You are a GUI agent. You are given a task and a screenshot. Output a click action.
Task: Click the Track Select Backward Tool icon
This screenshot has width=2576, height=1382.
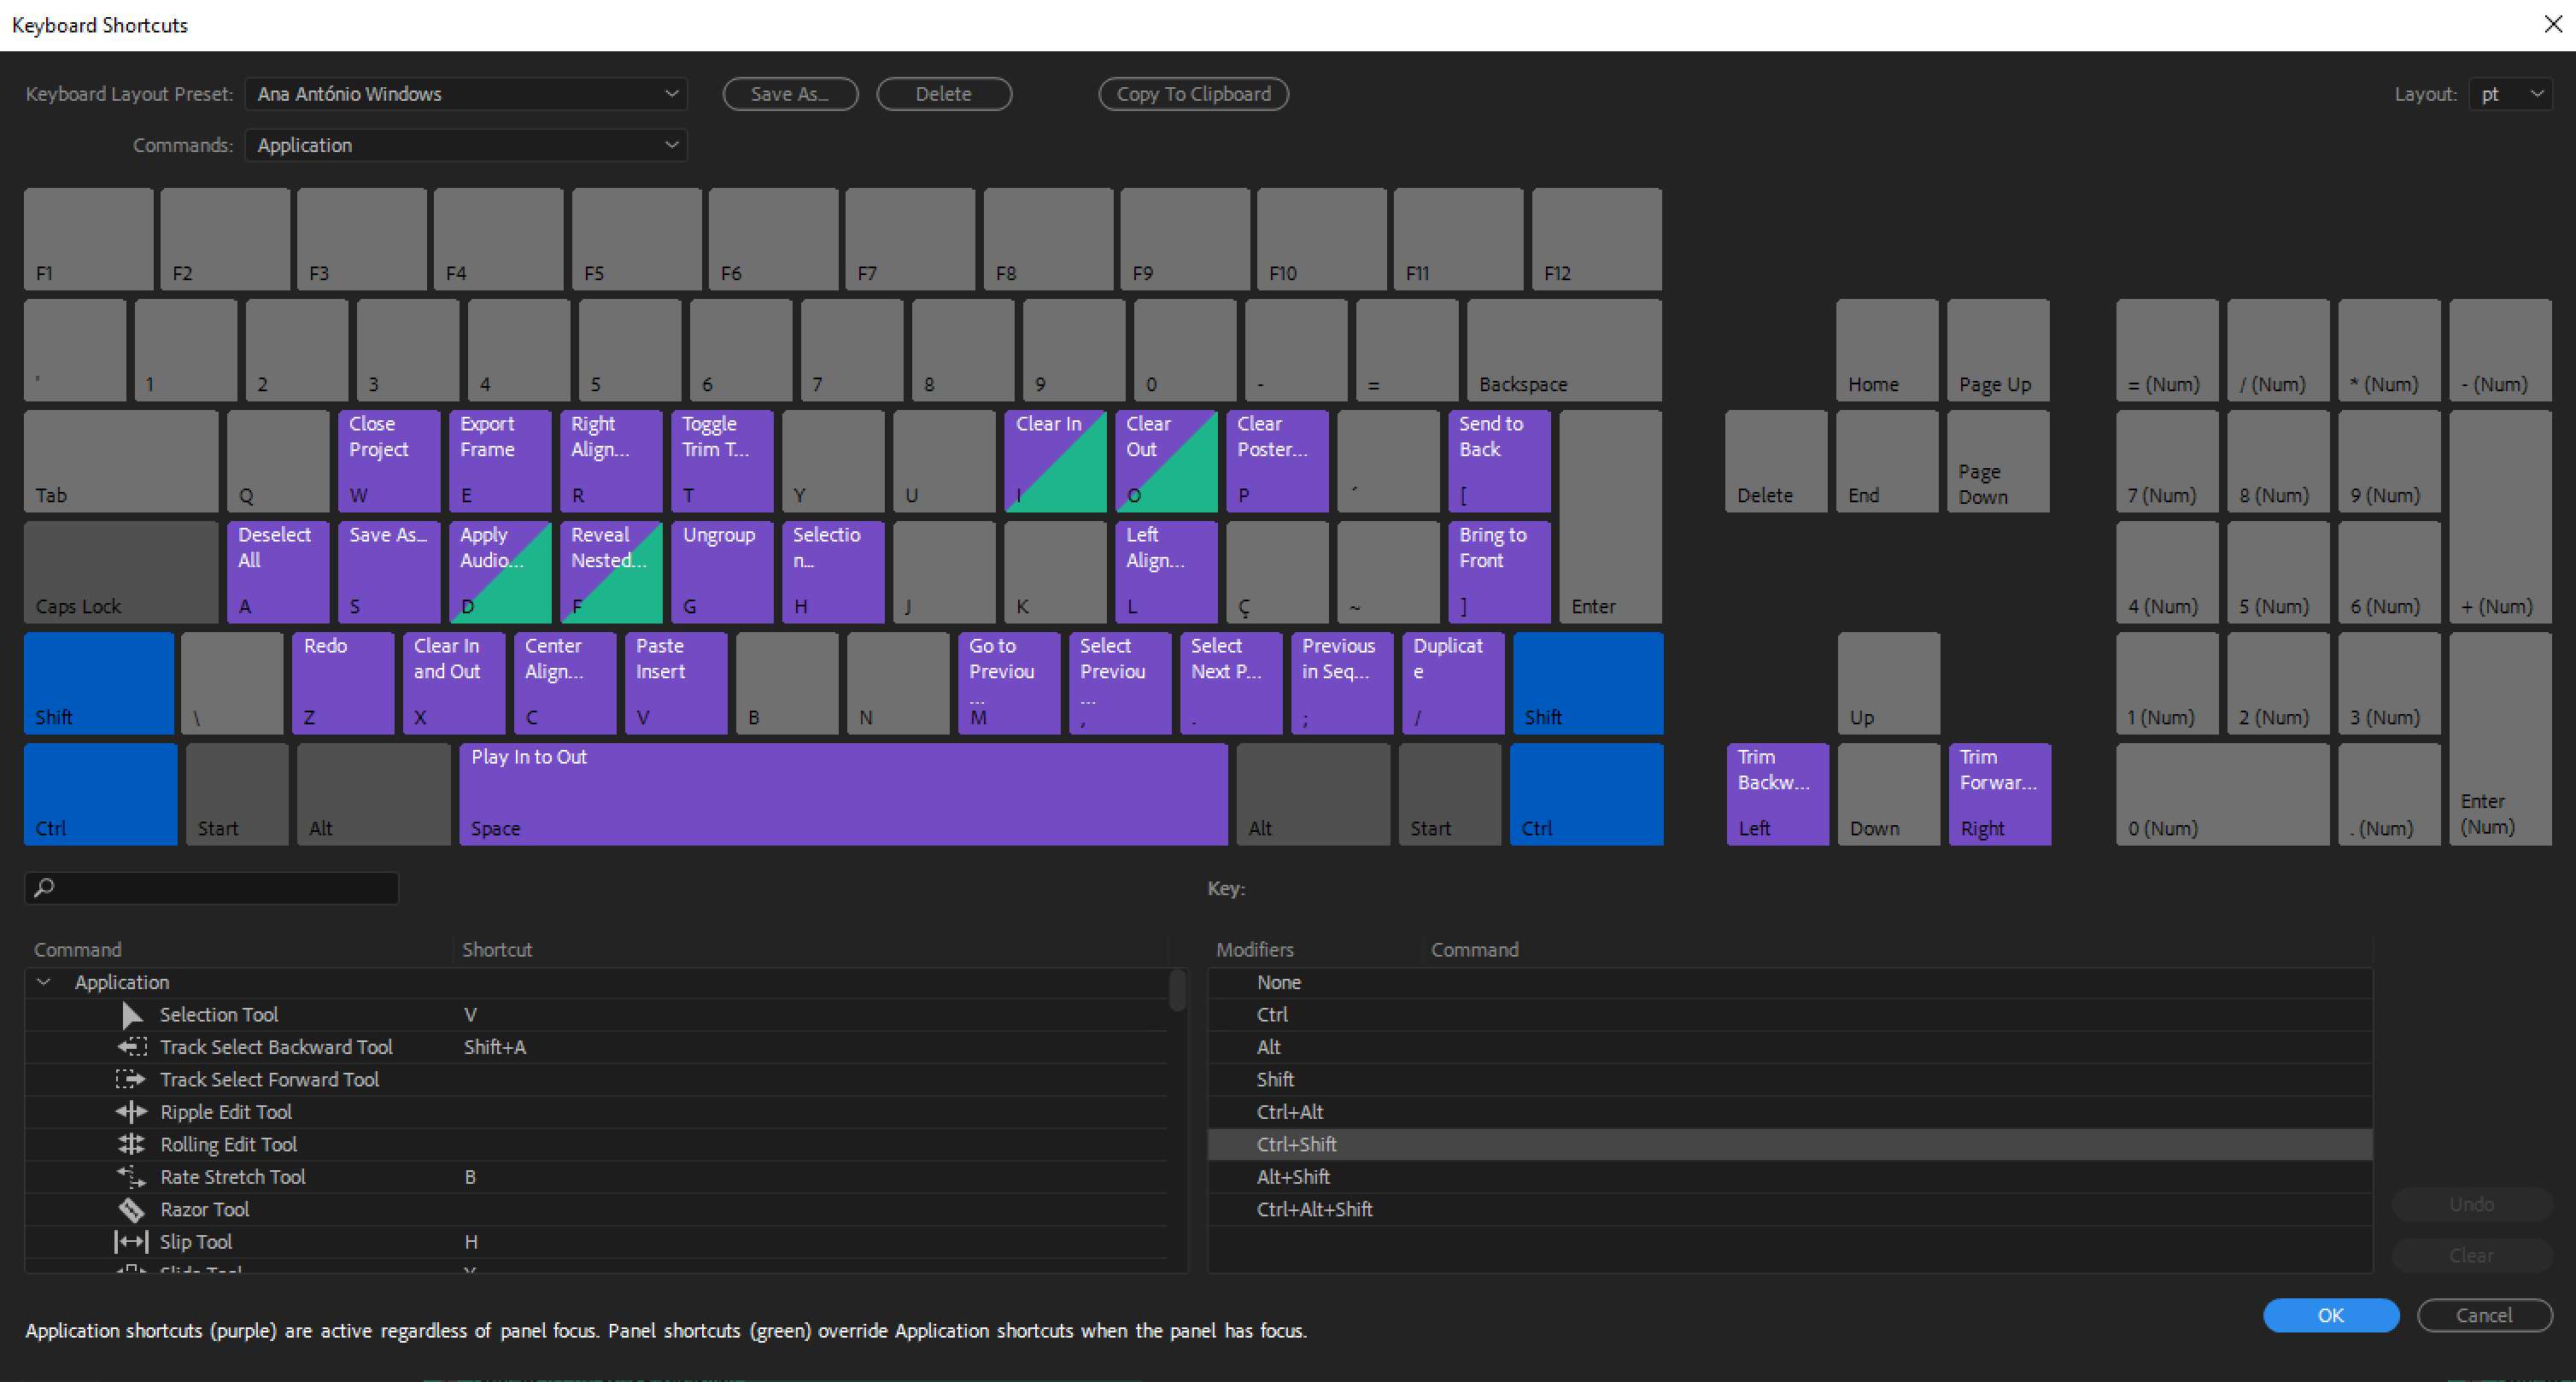[131, 1047]
